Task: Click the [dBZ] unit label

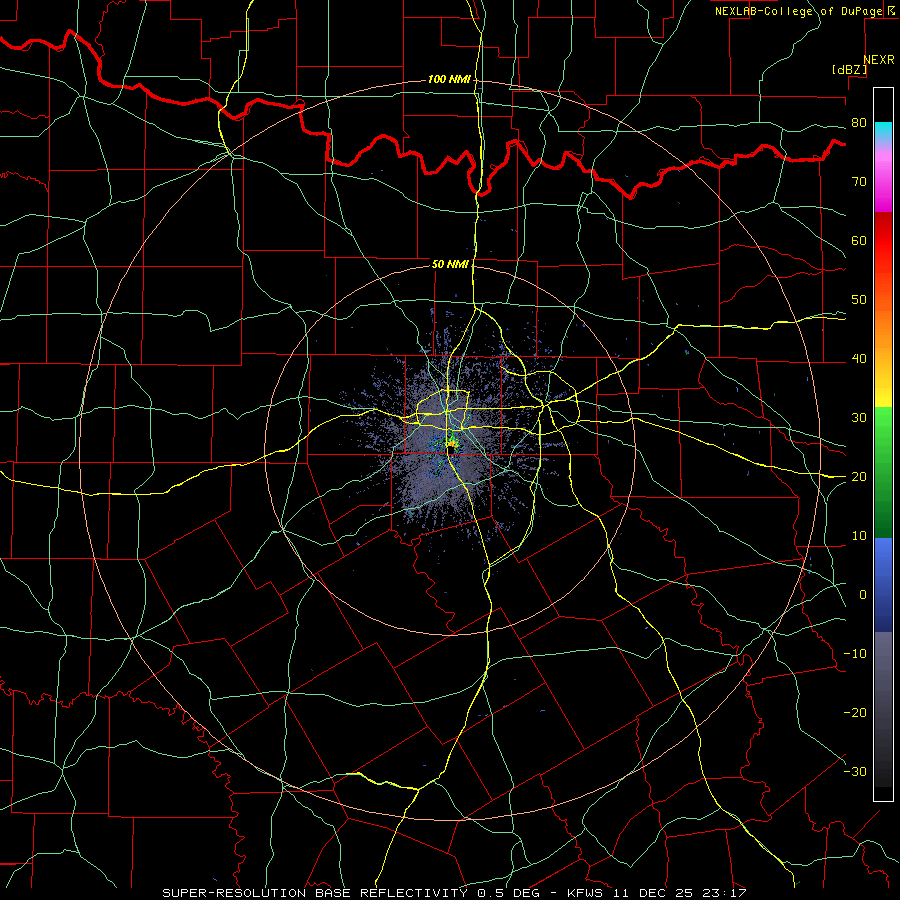Action: [849, 70]
